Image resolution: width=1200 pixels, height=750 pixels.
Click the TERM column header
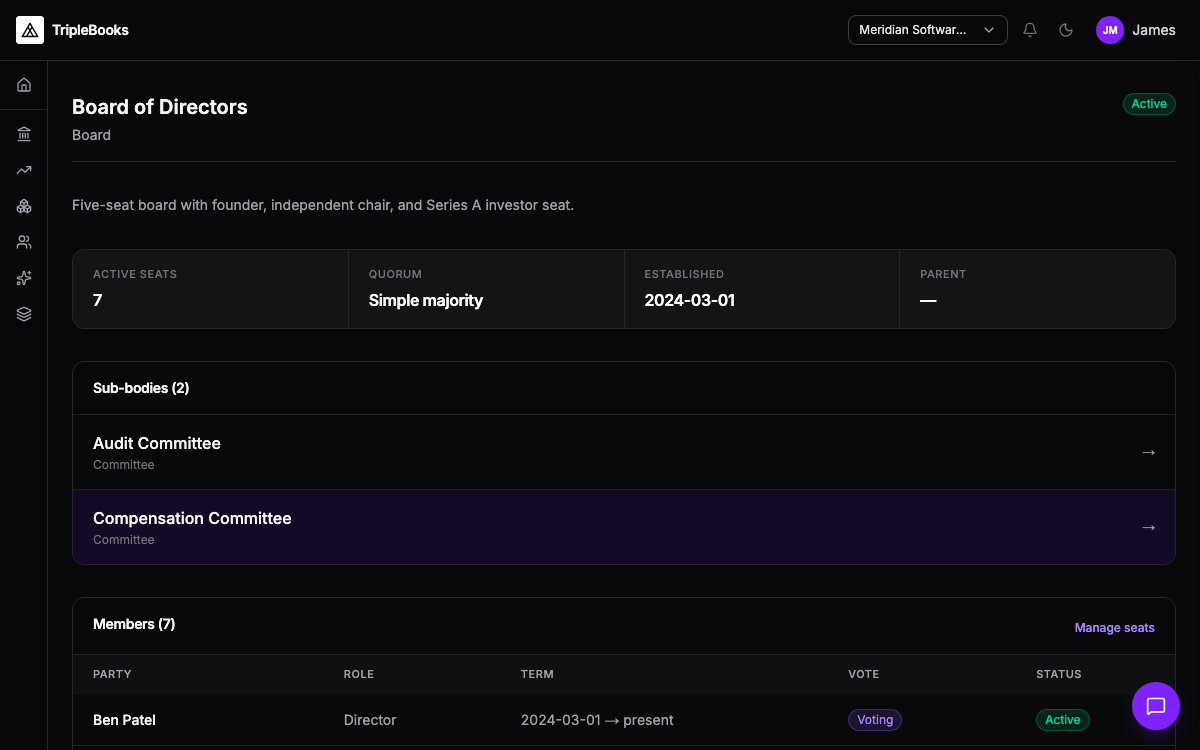point(537,674)
